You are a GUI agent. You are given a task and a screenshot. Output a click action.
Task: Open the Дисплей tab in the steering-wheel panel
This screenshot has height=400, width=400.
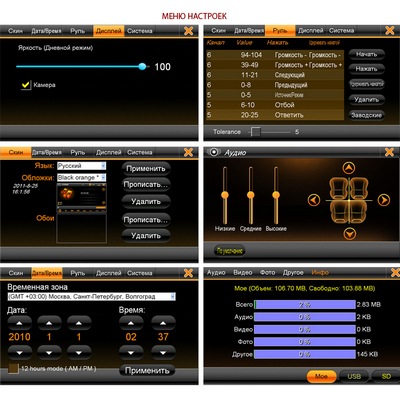click(311, 30)
